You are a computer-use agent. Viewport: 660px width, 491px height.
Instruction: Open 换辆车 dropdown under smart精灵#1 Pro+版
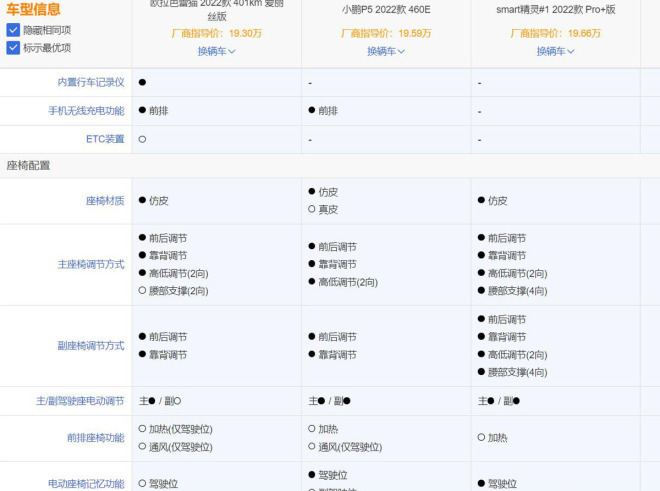tap(555, 51)
